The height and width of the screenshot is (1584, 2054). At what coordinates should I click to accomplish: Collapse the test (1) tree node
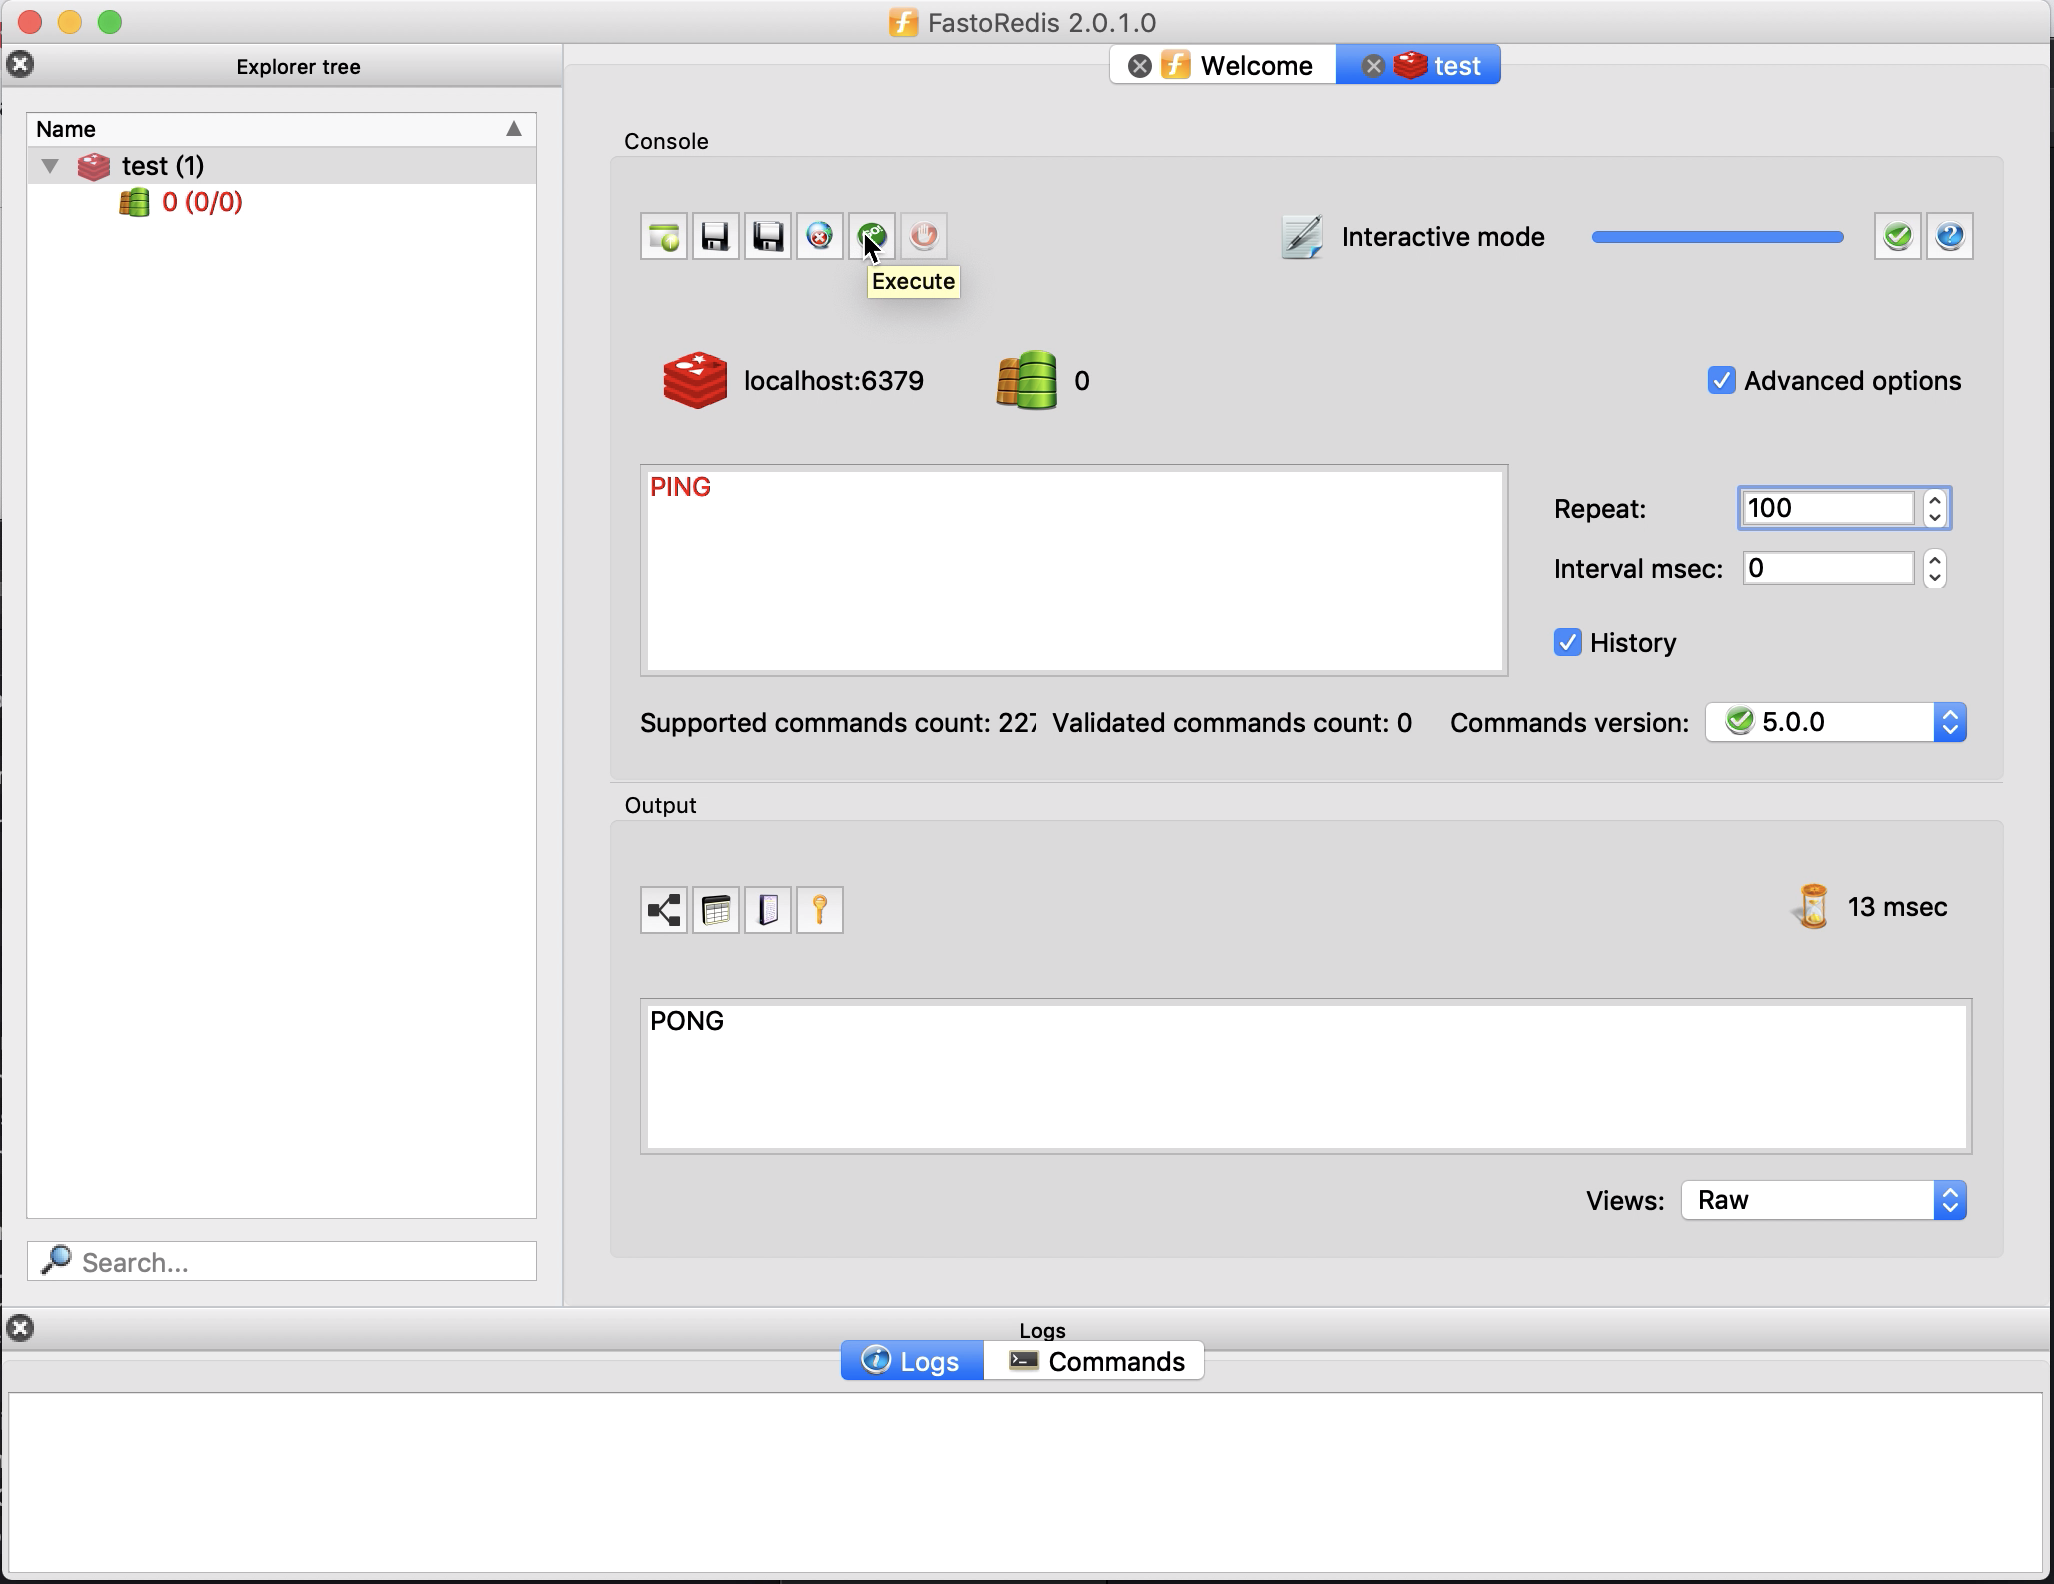click(50, 166)
